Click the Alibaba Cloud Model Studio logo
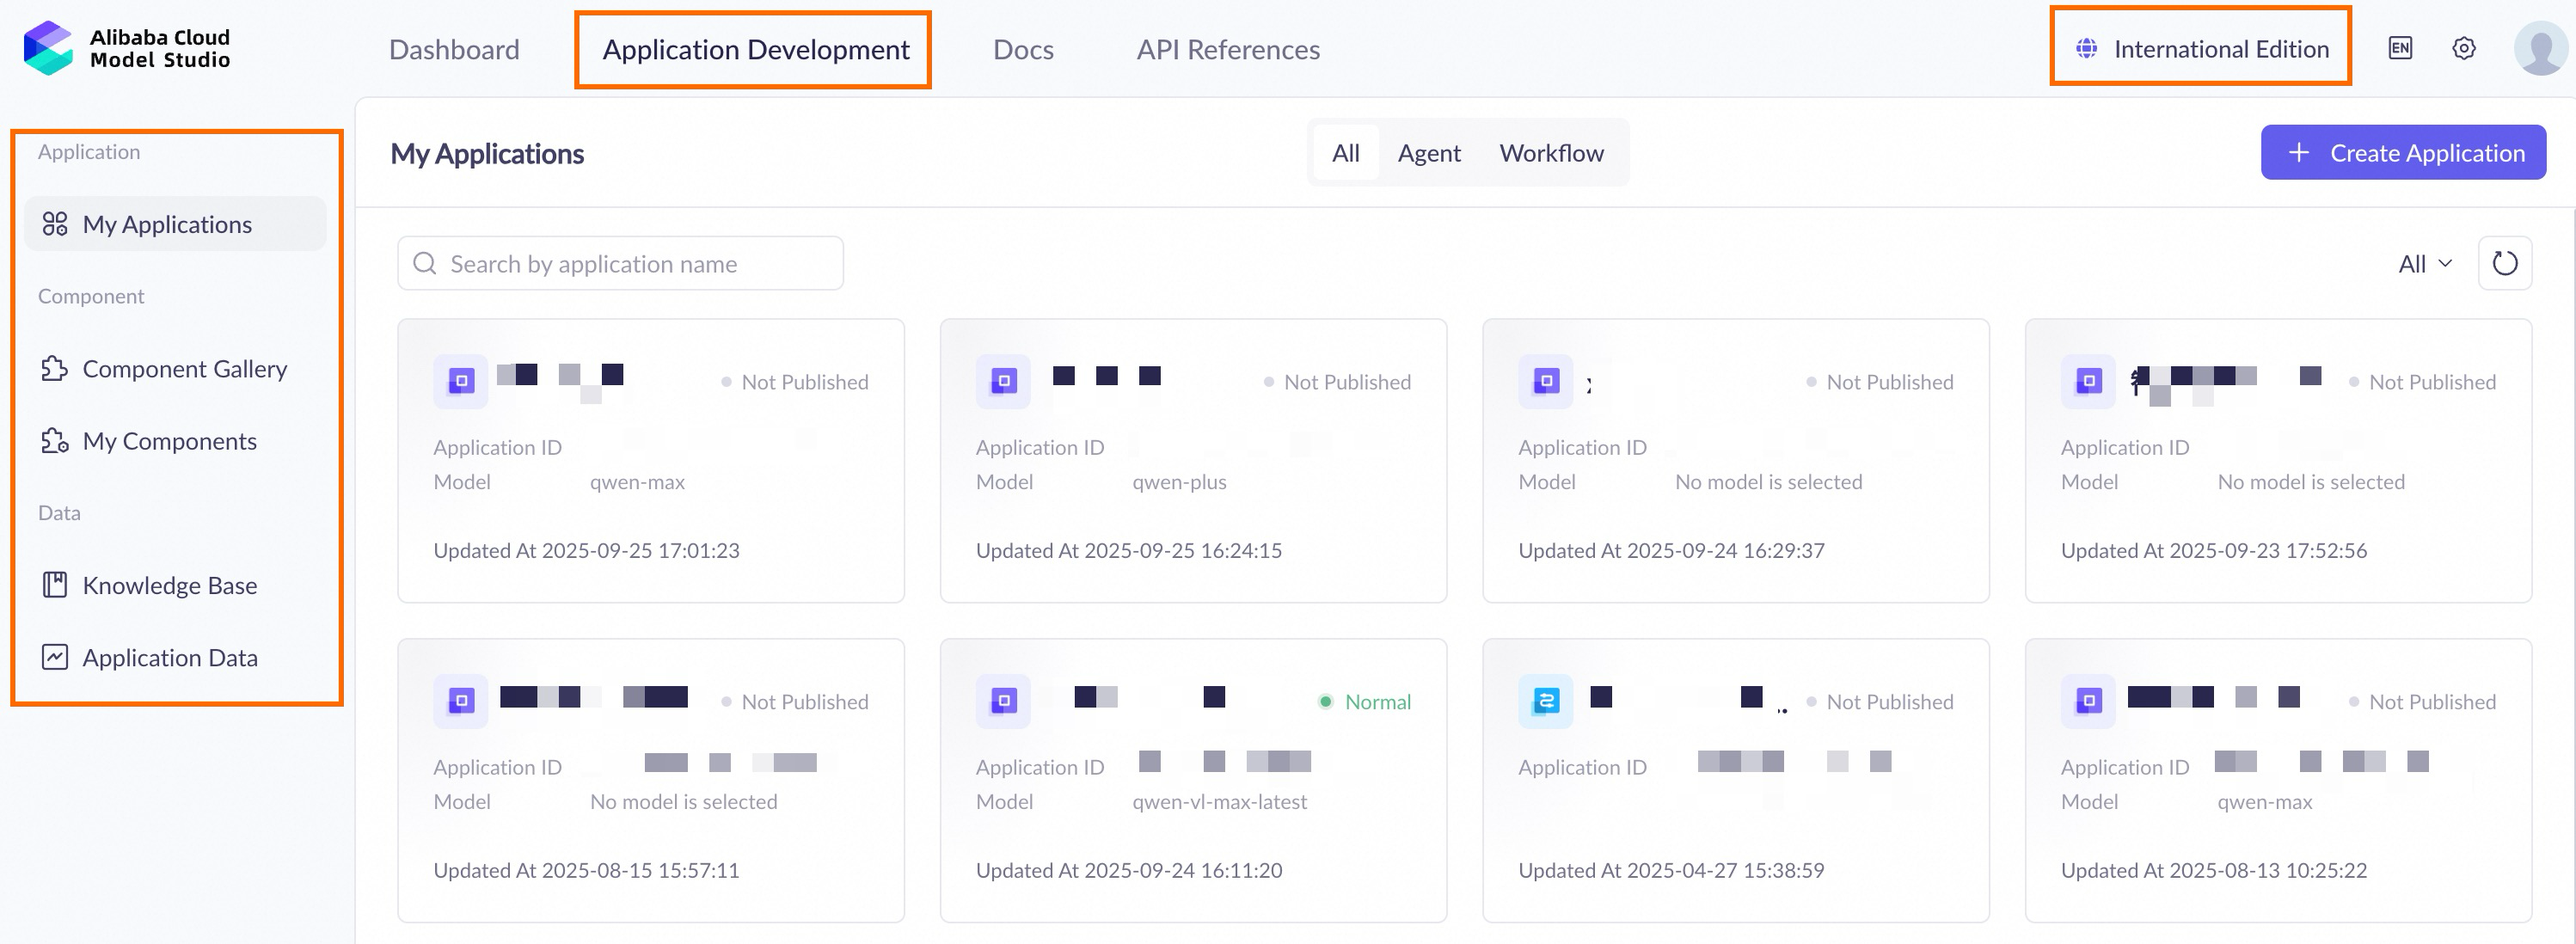The image size is (2576, 944). tap(127, 48)
